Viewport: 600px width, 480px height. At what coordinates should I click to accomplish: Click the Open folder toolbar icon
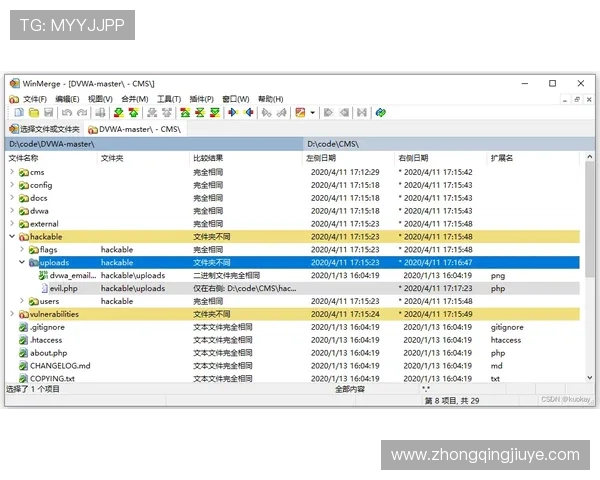[34, 113]
